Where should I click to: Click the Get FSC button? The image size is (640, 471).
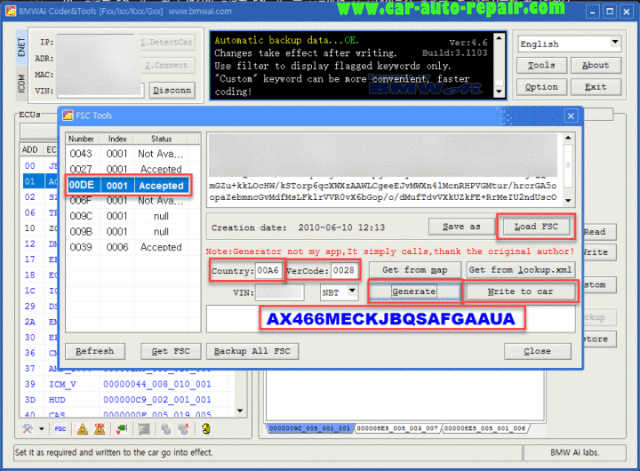pyautogui.click(x=171, y=351)
